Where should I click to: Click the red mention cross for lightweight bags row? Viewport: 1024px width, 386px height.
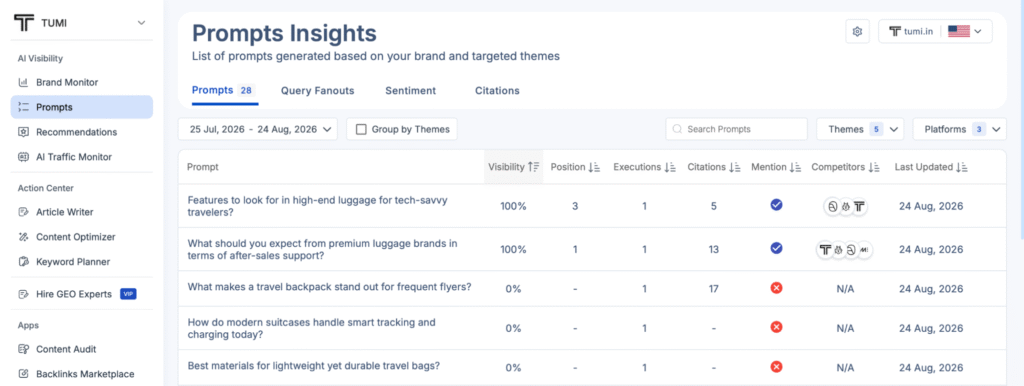776,367
